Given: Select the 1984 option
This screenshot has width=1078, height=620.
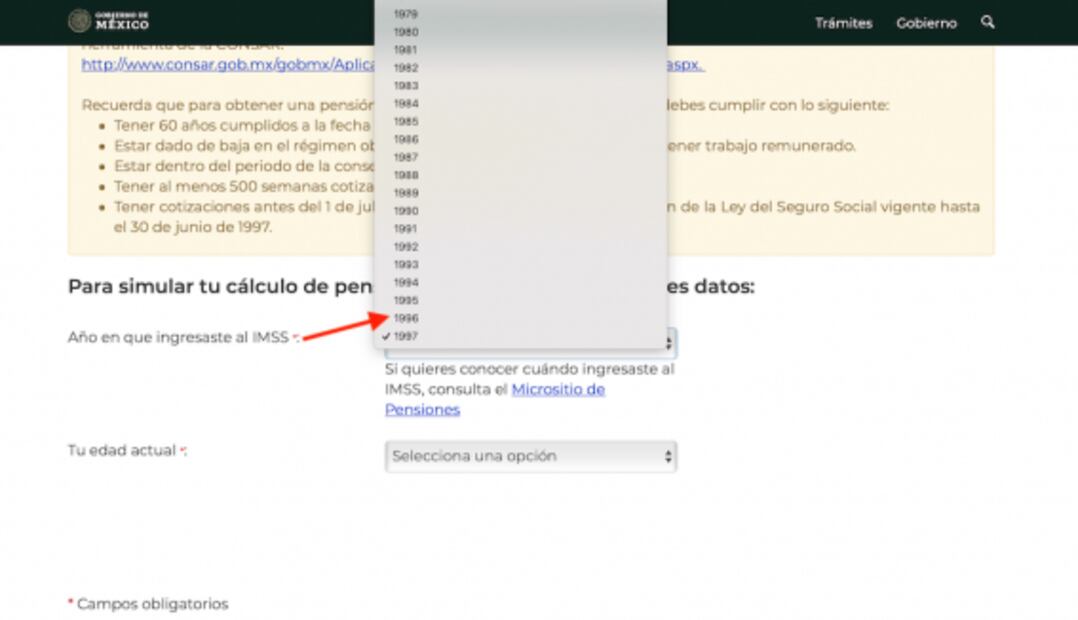Looking at the screenshot, I should (406, 103).
